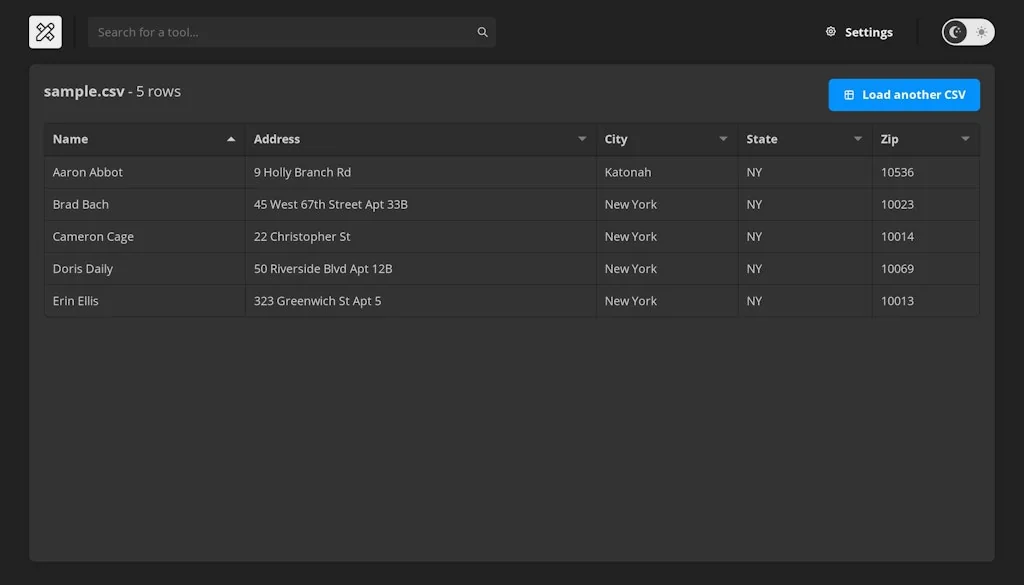The image size is (1024, 585).
Task: Click the Zip column header
Action: pyautogui.click(x=926, y=139)
